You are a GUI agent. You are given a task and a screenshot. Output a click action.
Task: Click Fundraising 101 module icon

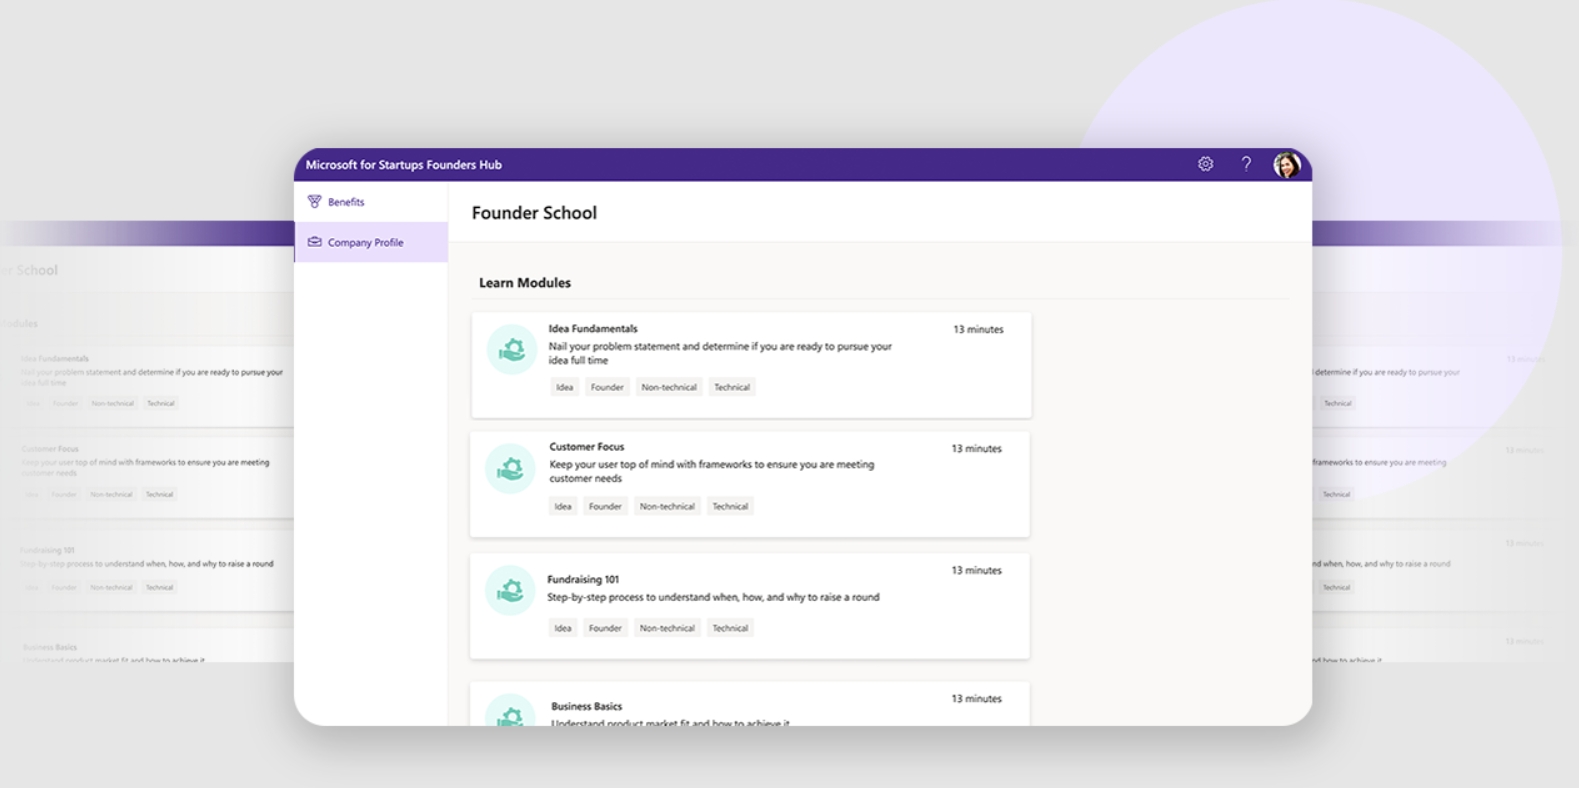click(x=510, y=590)
